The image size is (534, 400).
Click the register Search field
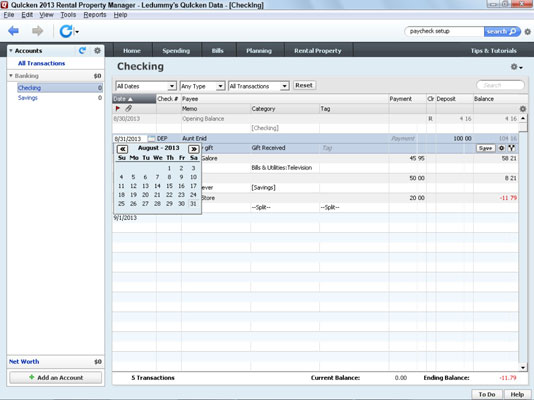click(500, 85)
